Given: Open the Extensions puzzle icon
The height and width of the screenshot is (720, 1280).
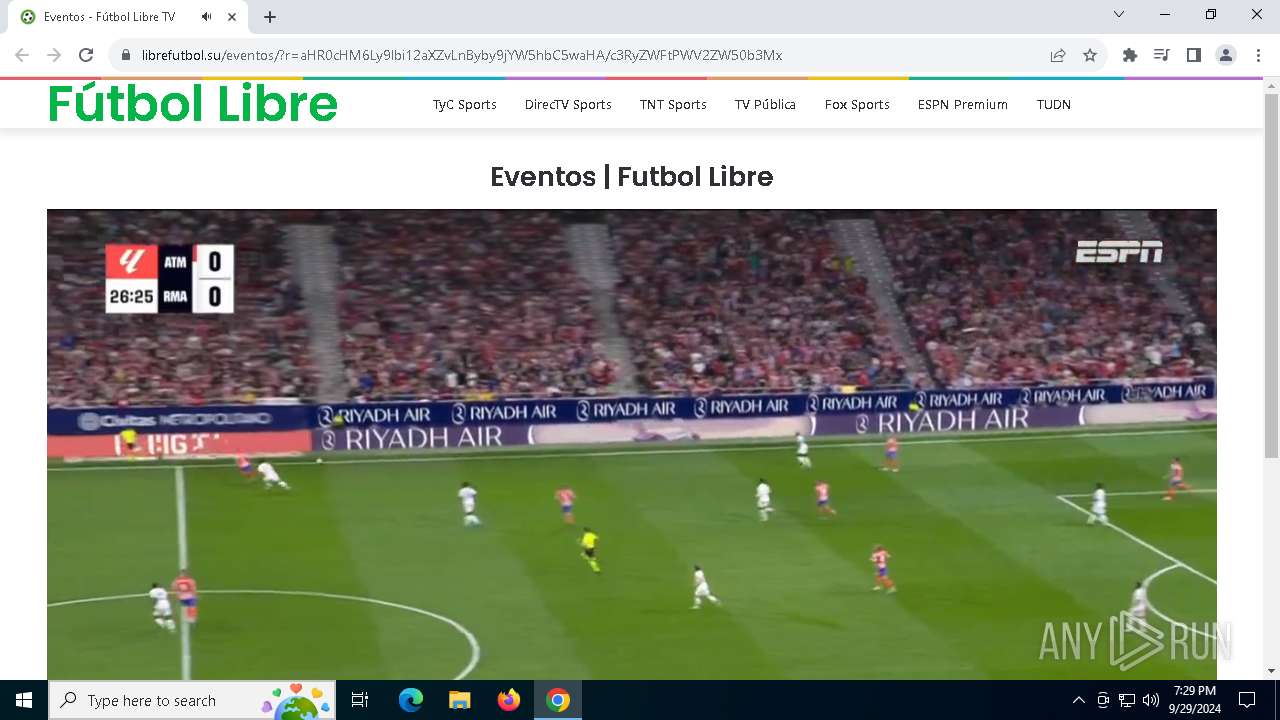Looking at the screenshot, I should (x=1130, y=55).
